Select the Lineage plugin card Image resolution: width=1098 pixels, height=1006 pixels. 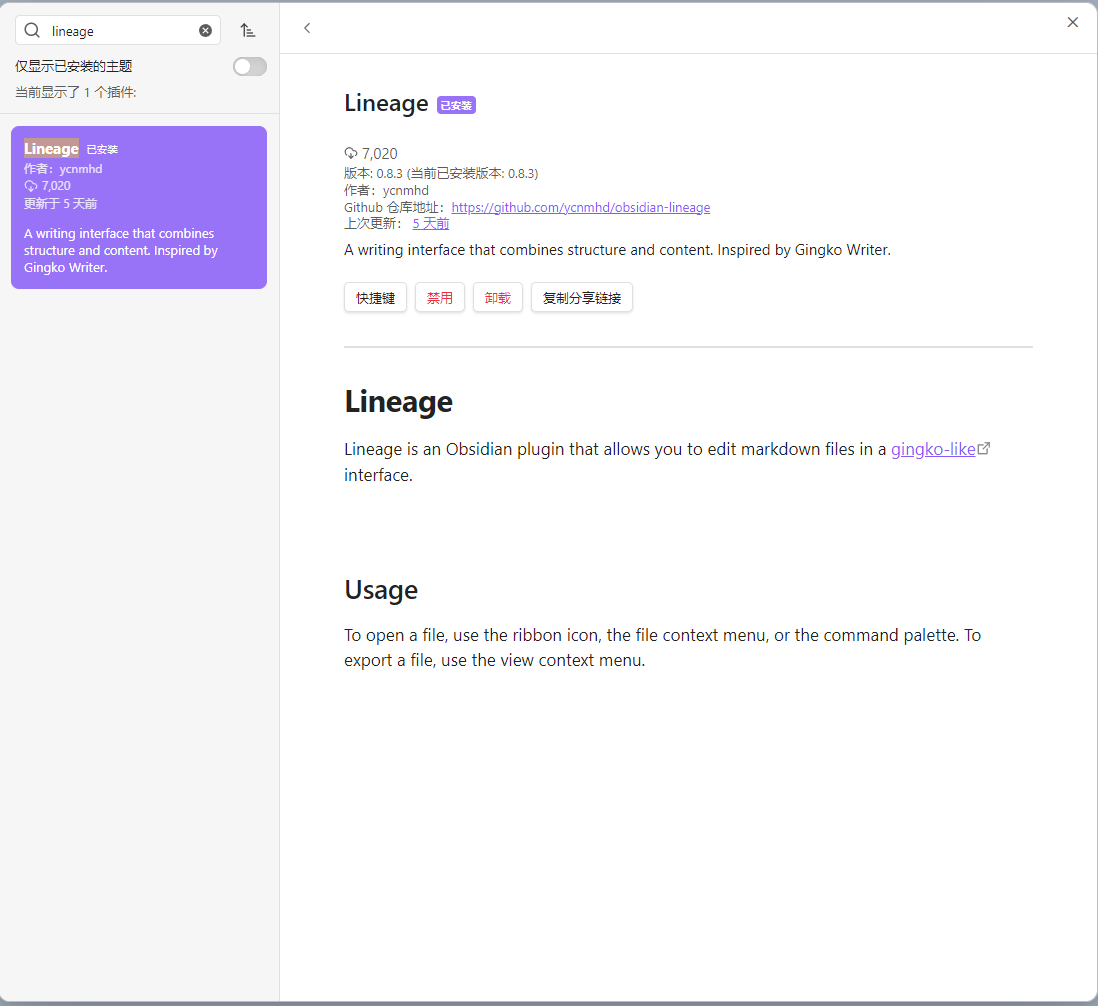tap(139, 207)
